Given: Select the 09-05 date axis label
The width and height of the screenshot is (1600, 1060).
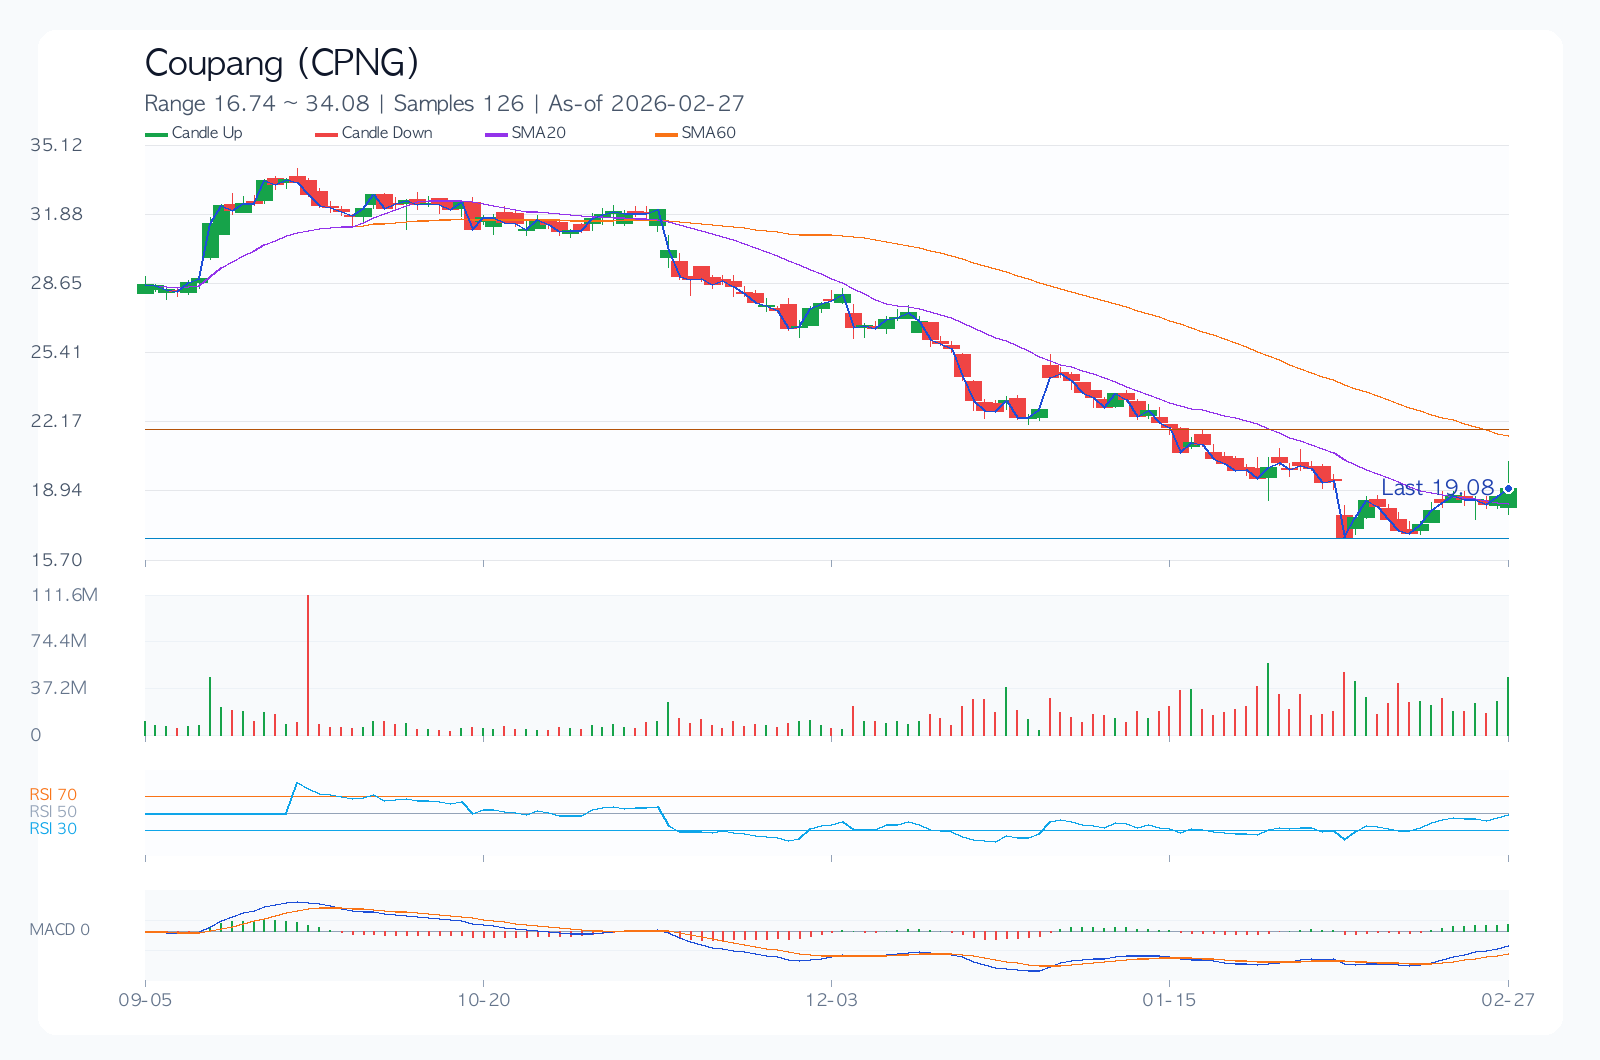Looking at the screenshot, I should pos(145,999).
